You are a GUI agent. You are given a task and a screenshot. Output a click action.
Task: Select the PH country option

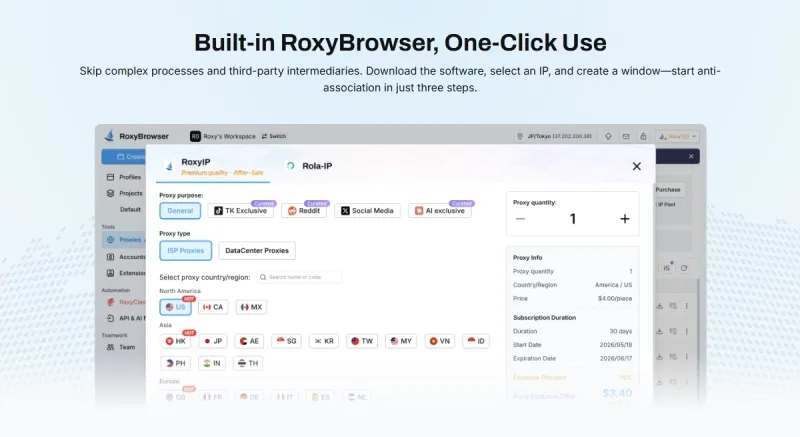tap(175, 363)
